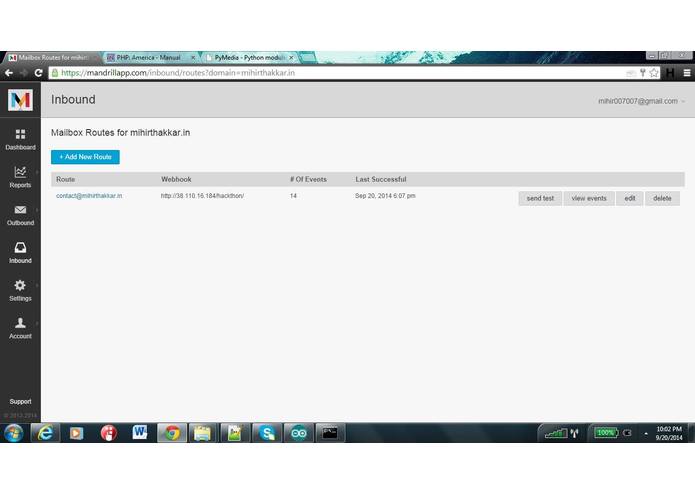The height and width of the screenshot is (494, 695).
Task: Open media player taskbar icon
Action: pos(76,433)
